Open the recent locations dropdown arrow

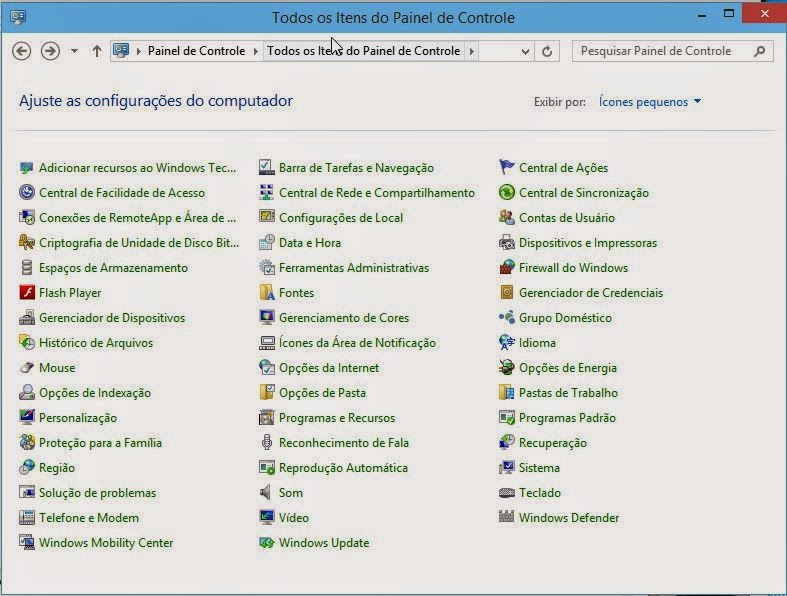click(x=74, y=51)
